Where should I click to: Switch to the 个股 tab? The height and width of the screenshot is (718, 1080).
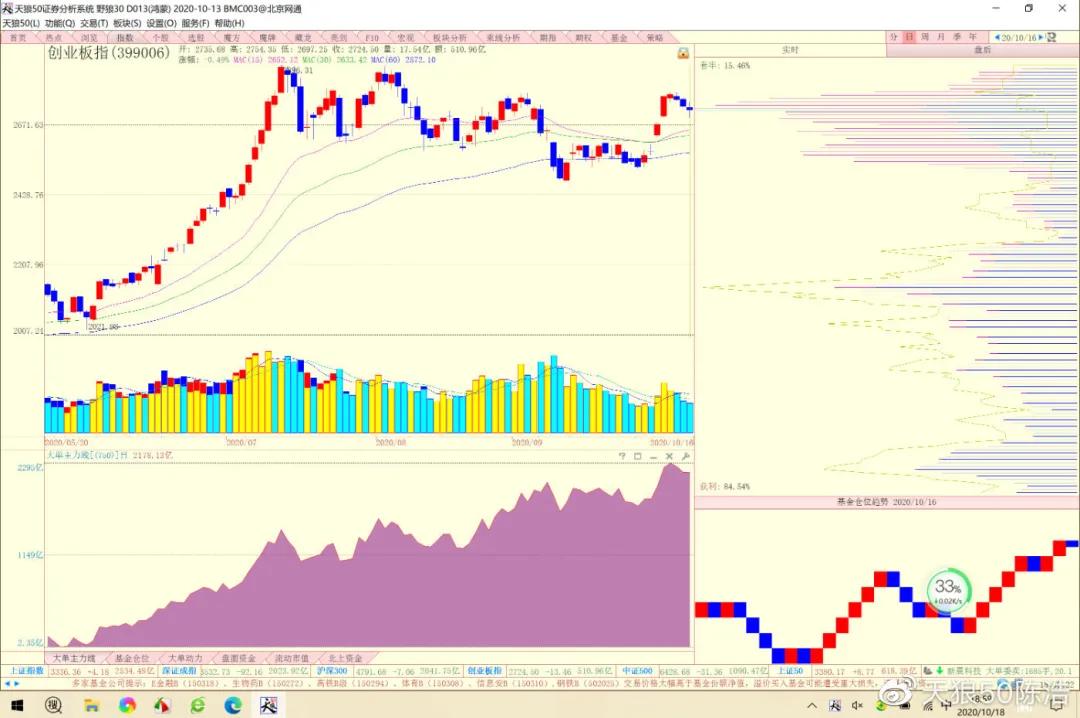(x=160, y=37)
